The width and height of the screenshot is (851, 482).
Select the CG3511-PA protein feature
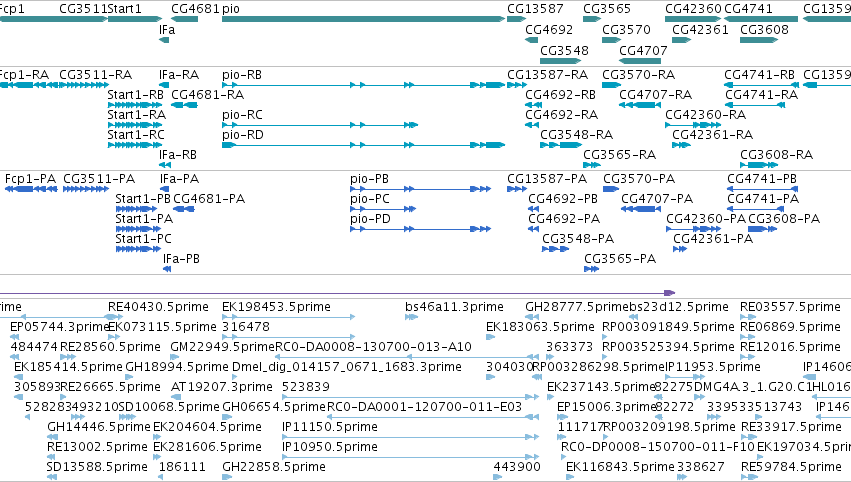click(x=86, y=189)
